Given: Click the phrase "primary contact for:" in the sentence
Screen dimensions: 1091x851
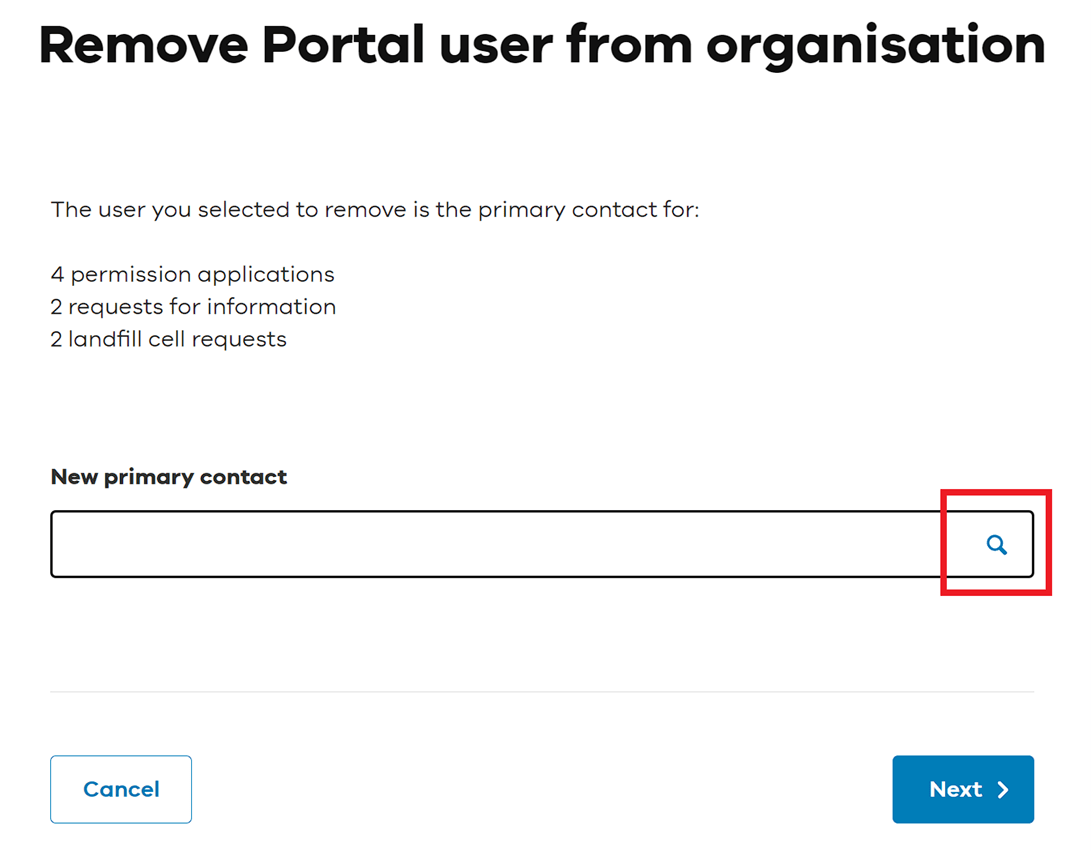Looking at the screenshot, I should point(589,210).
